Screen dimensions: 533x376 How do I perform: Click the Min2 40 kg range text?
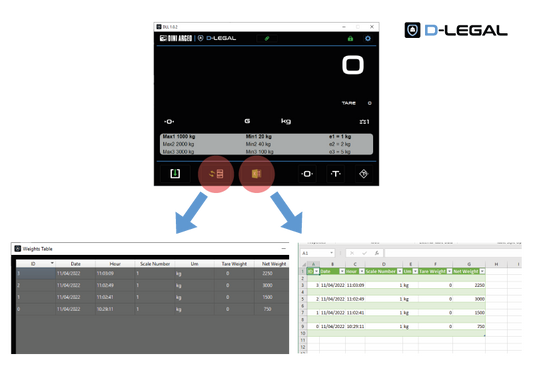point(258,144)
